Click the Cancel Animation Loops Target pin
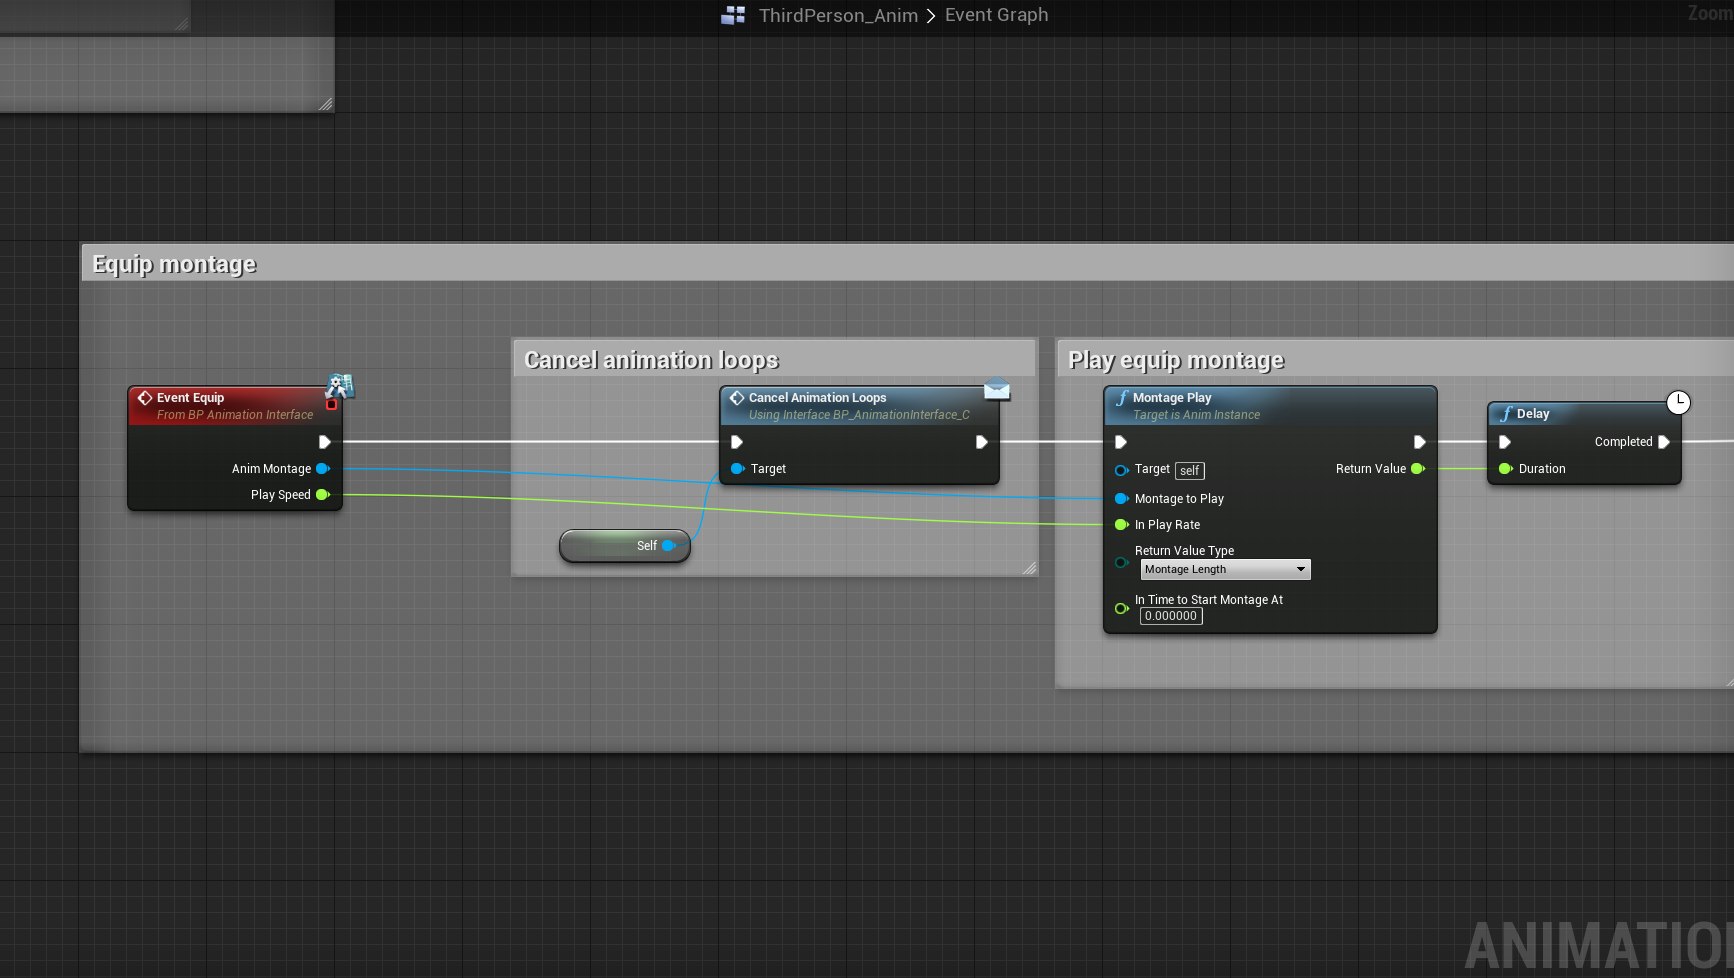The image size is (1734, 978). 737,469
